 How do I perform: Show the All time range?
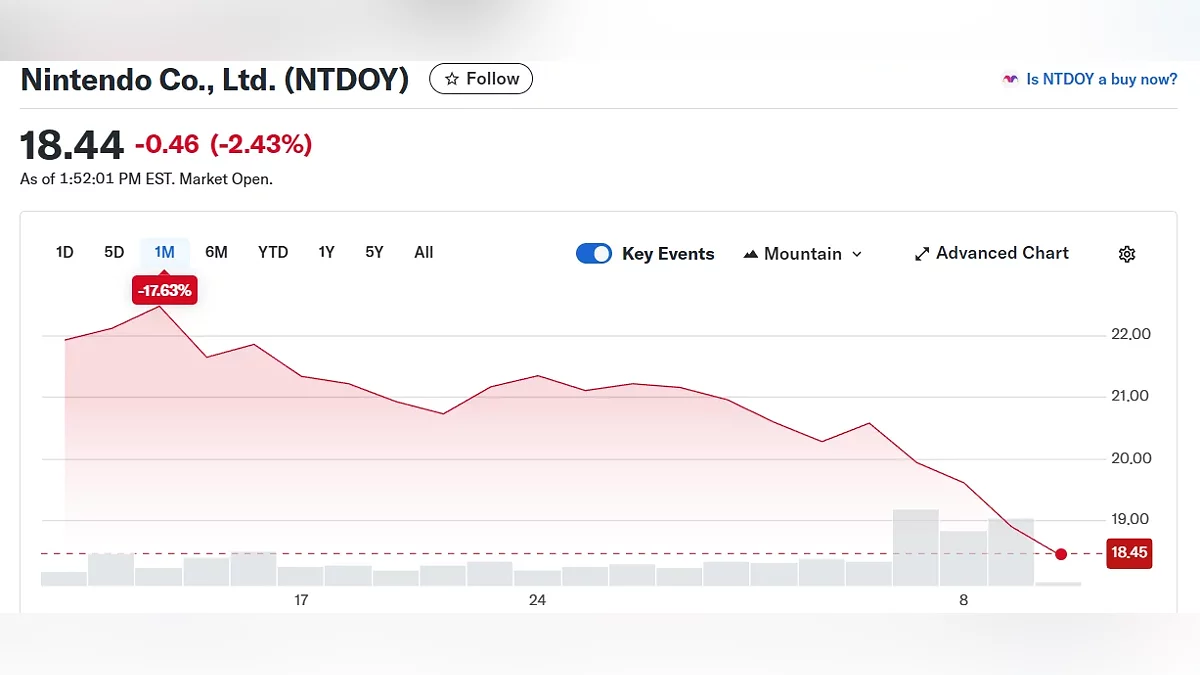(x=424, y=252)
